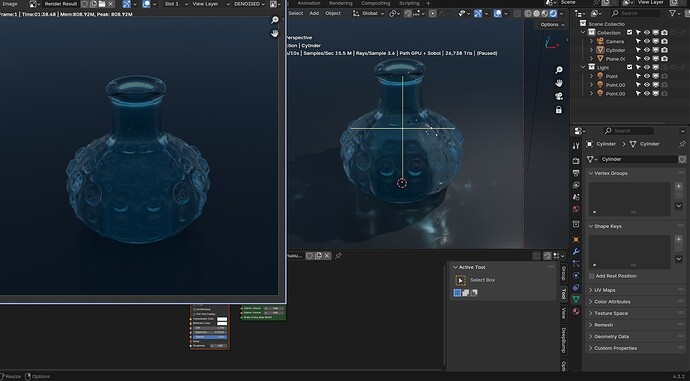Switch to the Rendering workspace tab
The height and width of the screenshot is (381, 690).
pos(341,3)
